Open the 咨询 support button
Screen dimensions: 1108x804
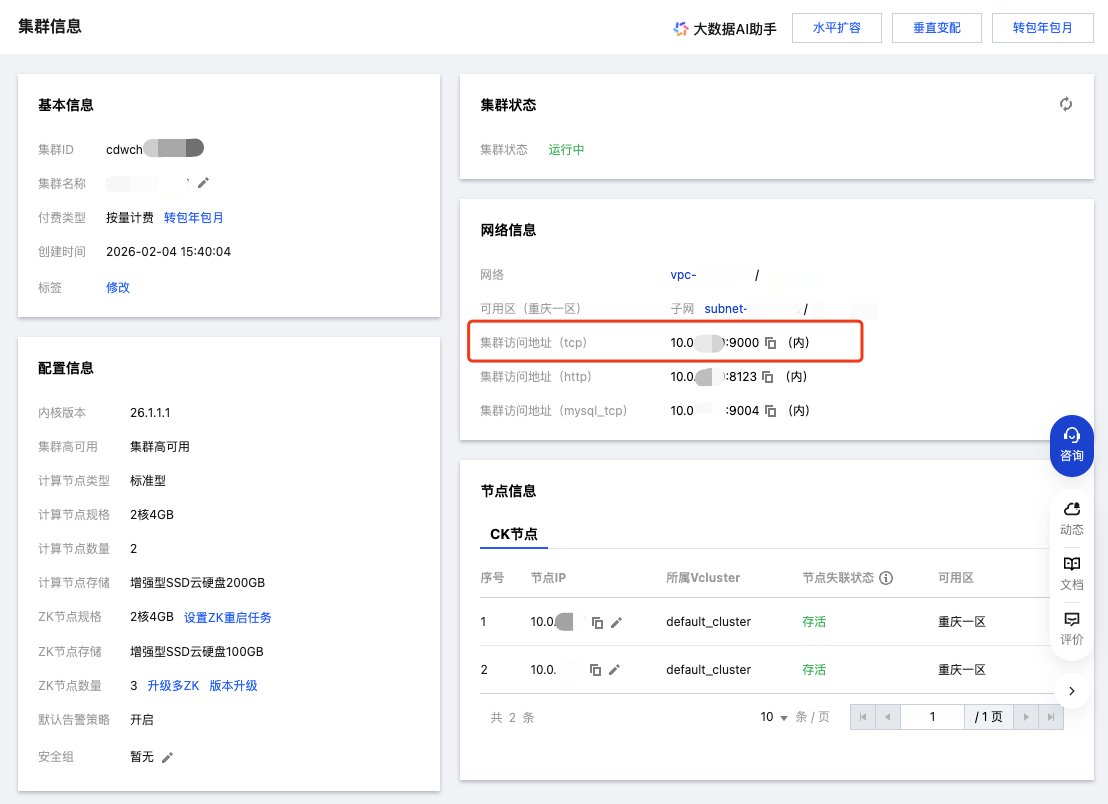point(1071,445)
